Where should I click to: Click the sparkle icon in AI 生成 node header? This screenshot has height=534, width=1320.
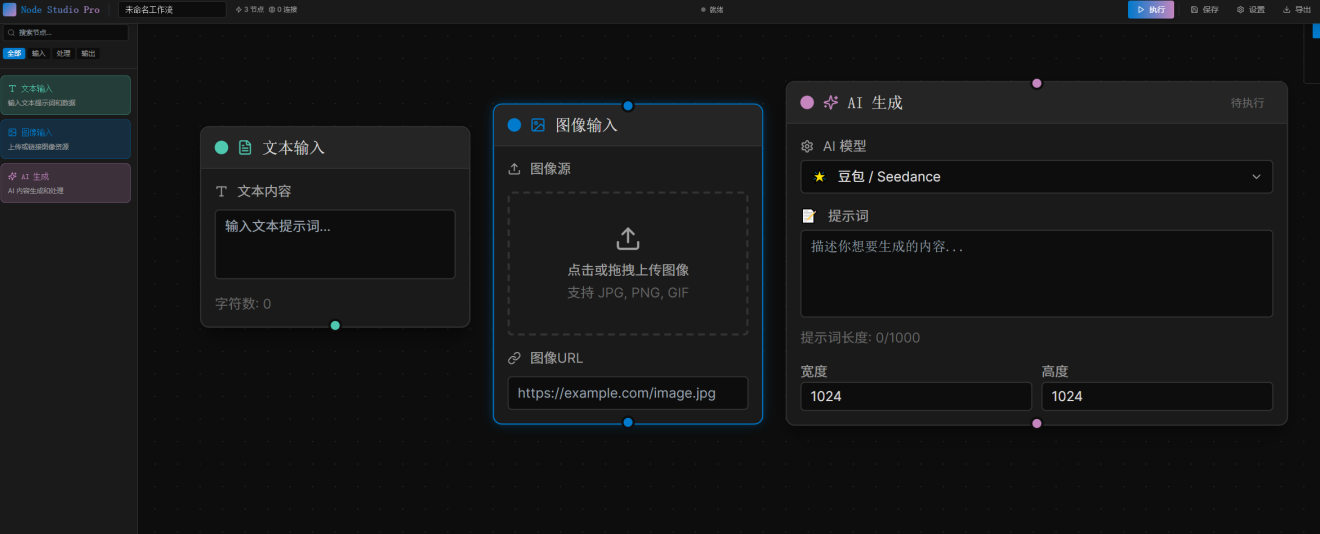pyautogui.click(x=831, y=102)
